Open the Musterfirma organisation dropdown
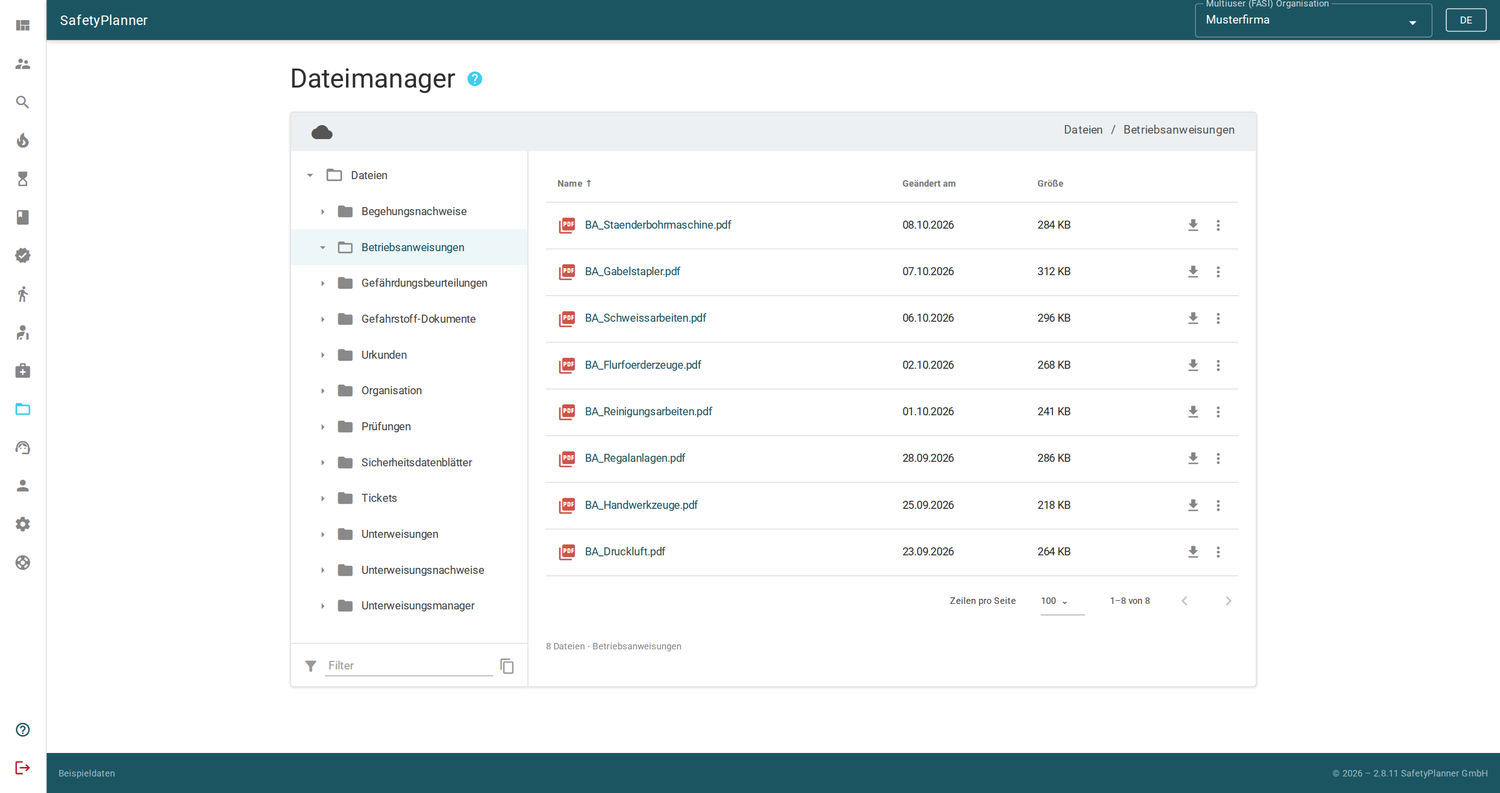 coord(1313,20)
